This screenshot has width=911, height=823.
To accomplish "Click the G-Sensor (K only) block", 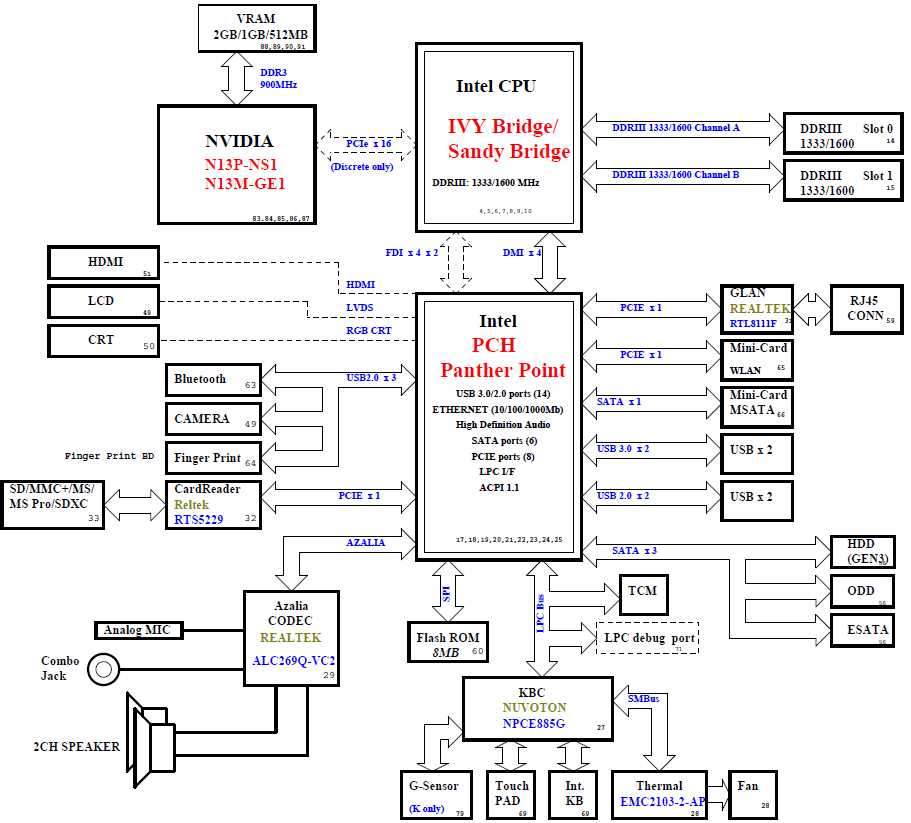I will 436,795.
